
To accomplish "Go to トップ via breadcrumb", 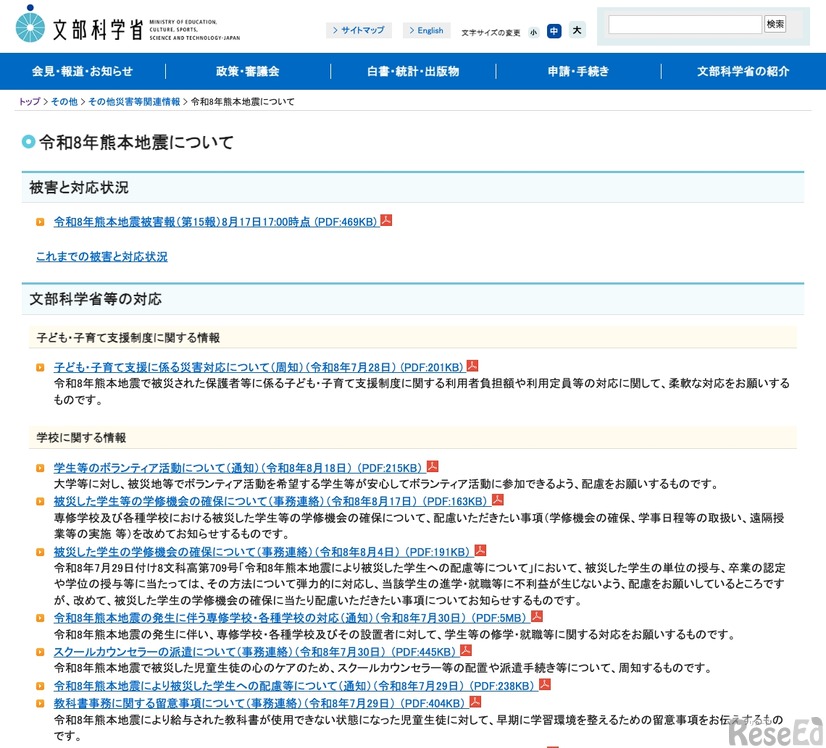I will pos(29,102).
